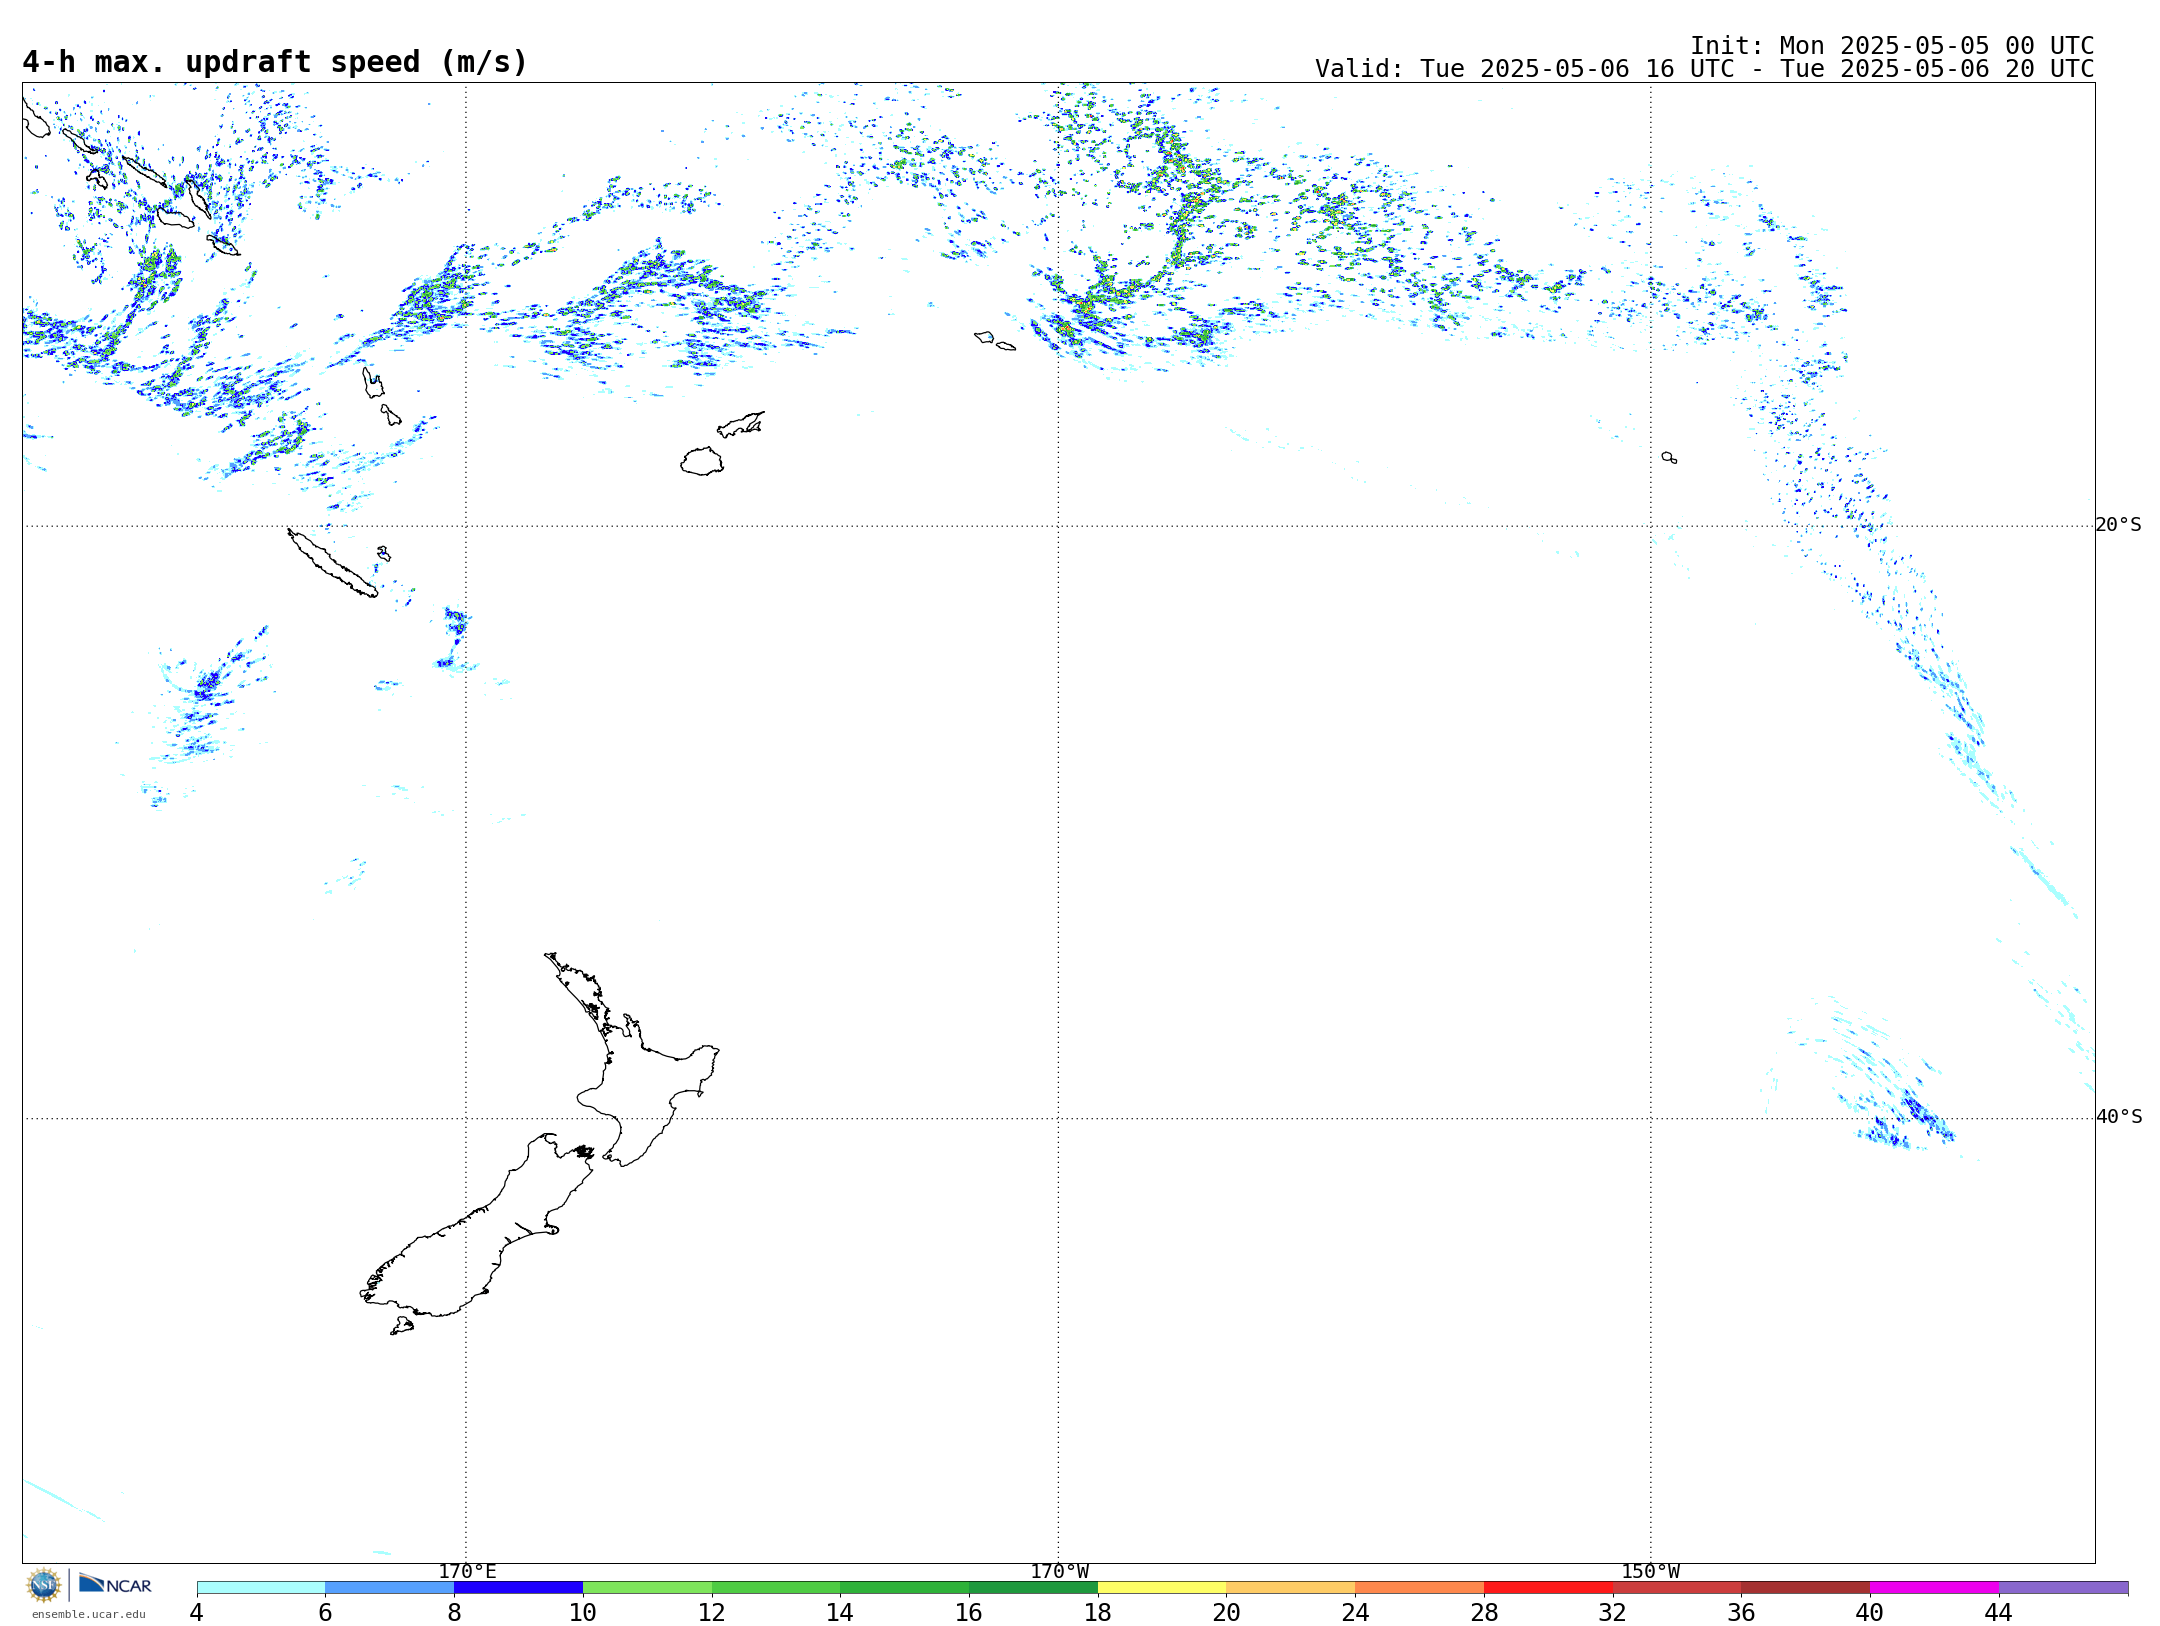
Task: Select the green 14-16 color swatch
Action: pos(905,1588)
